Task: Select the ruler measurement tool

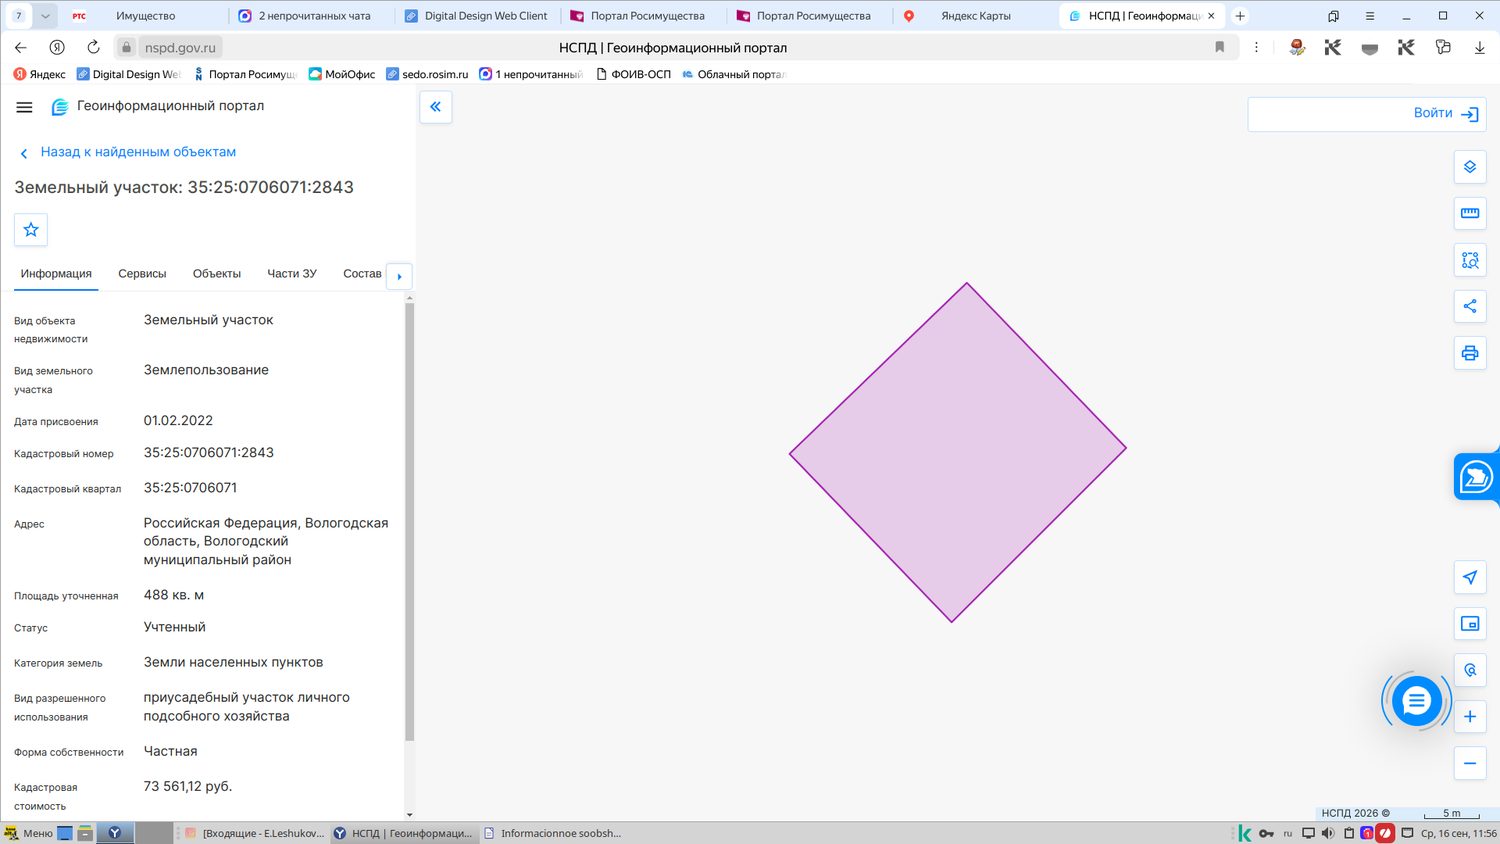Action: tap(1469, 213)
